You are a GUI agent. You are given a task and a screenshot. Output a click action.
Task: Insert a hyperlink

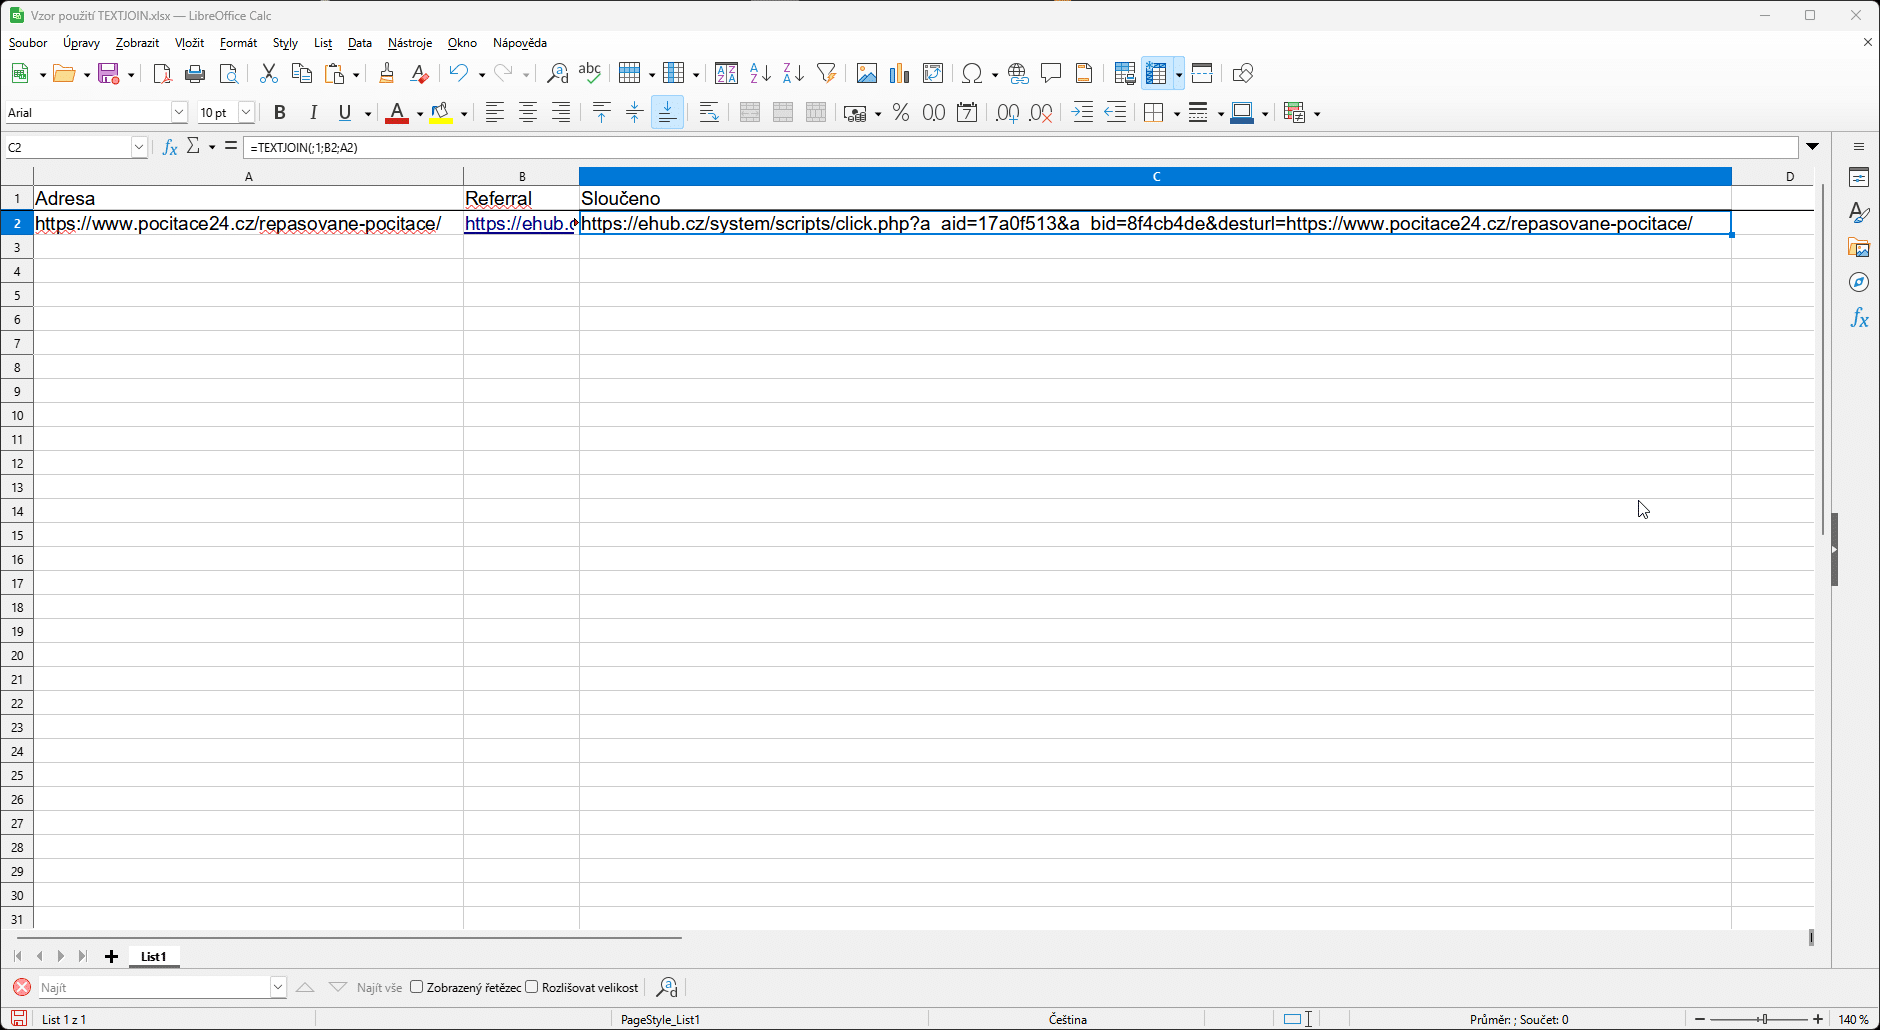click(x=1018, y=73)
